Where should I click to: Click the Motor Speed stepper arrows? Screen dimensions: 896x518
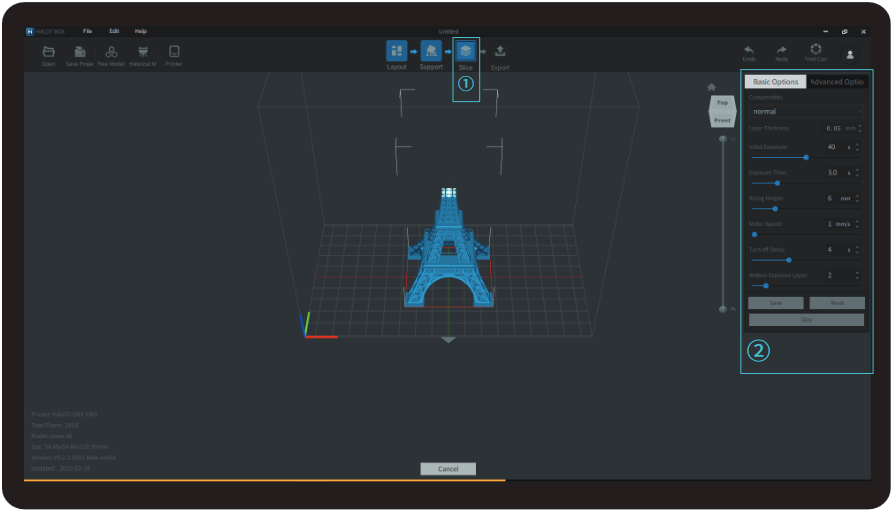coord(857,224)
